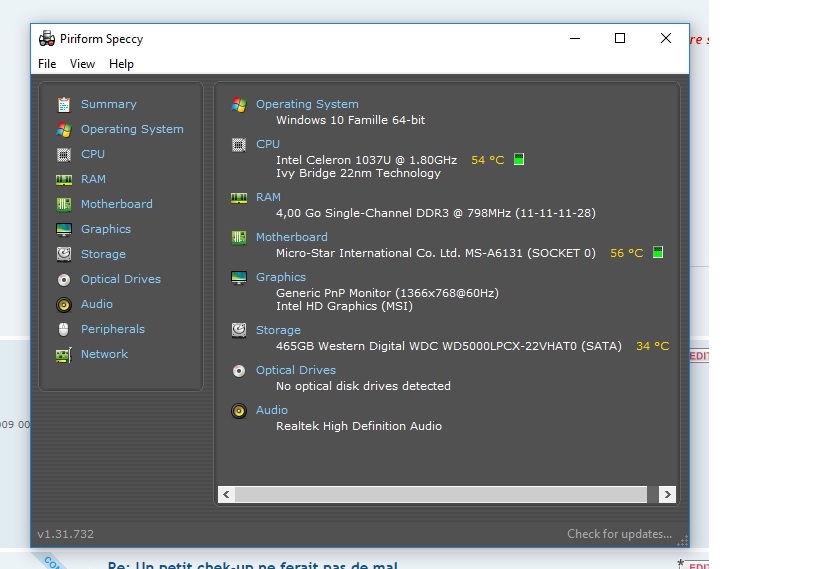Click the Storage hard drive icon in sidebar
This screenshot has width=819, height=569.
pyautogui.click(x=64, y=254)
